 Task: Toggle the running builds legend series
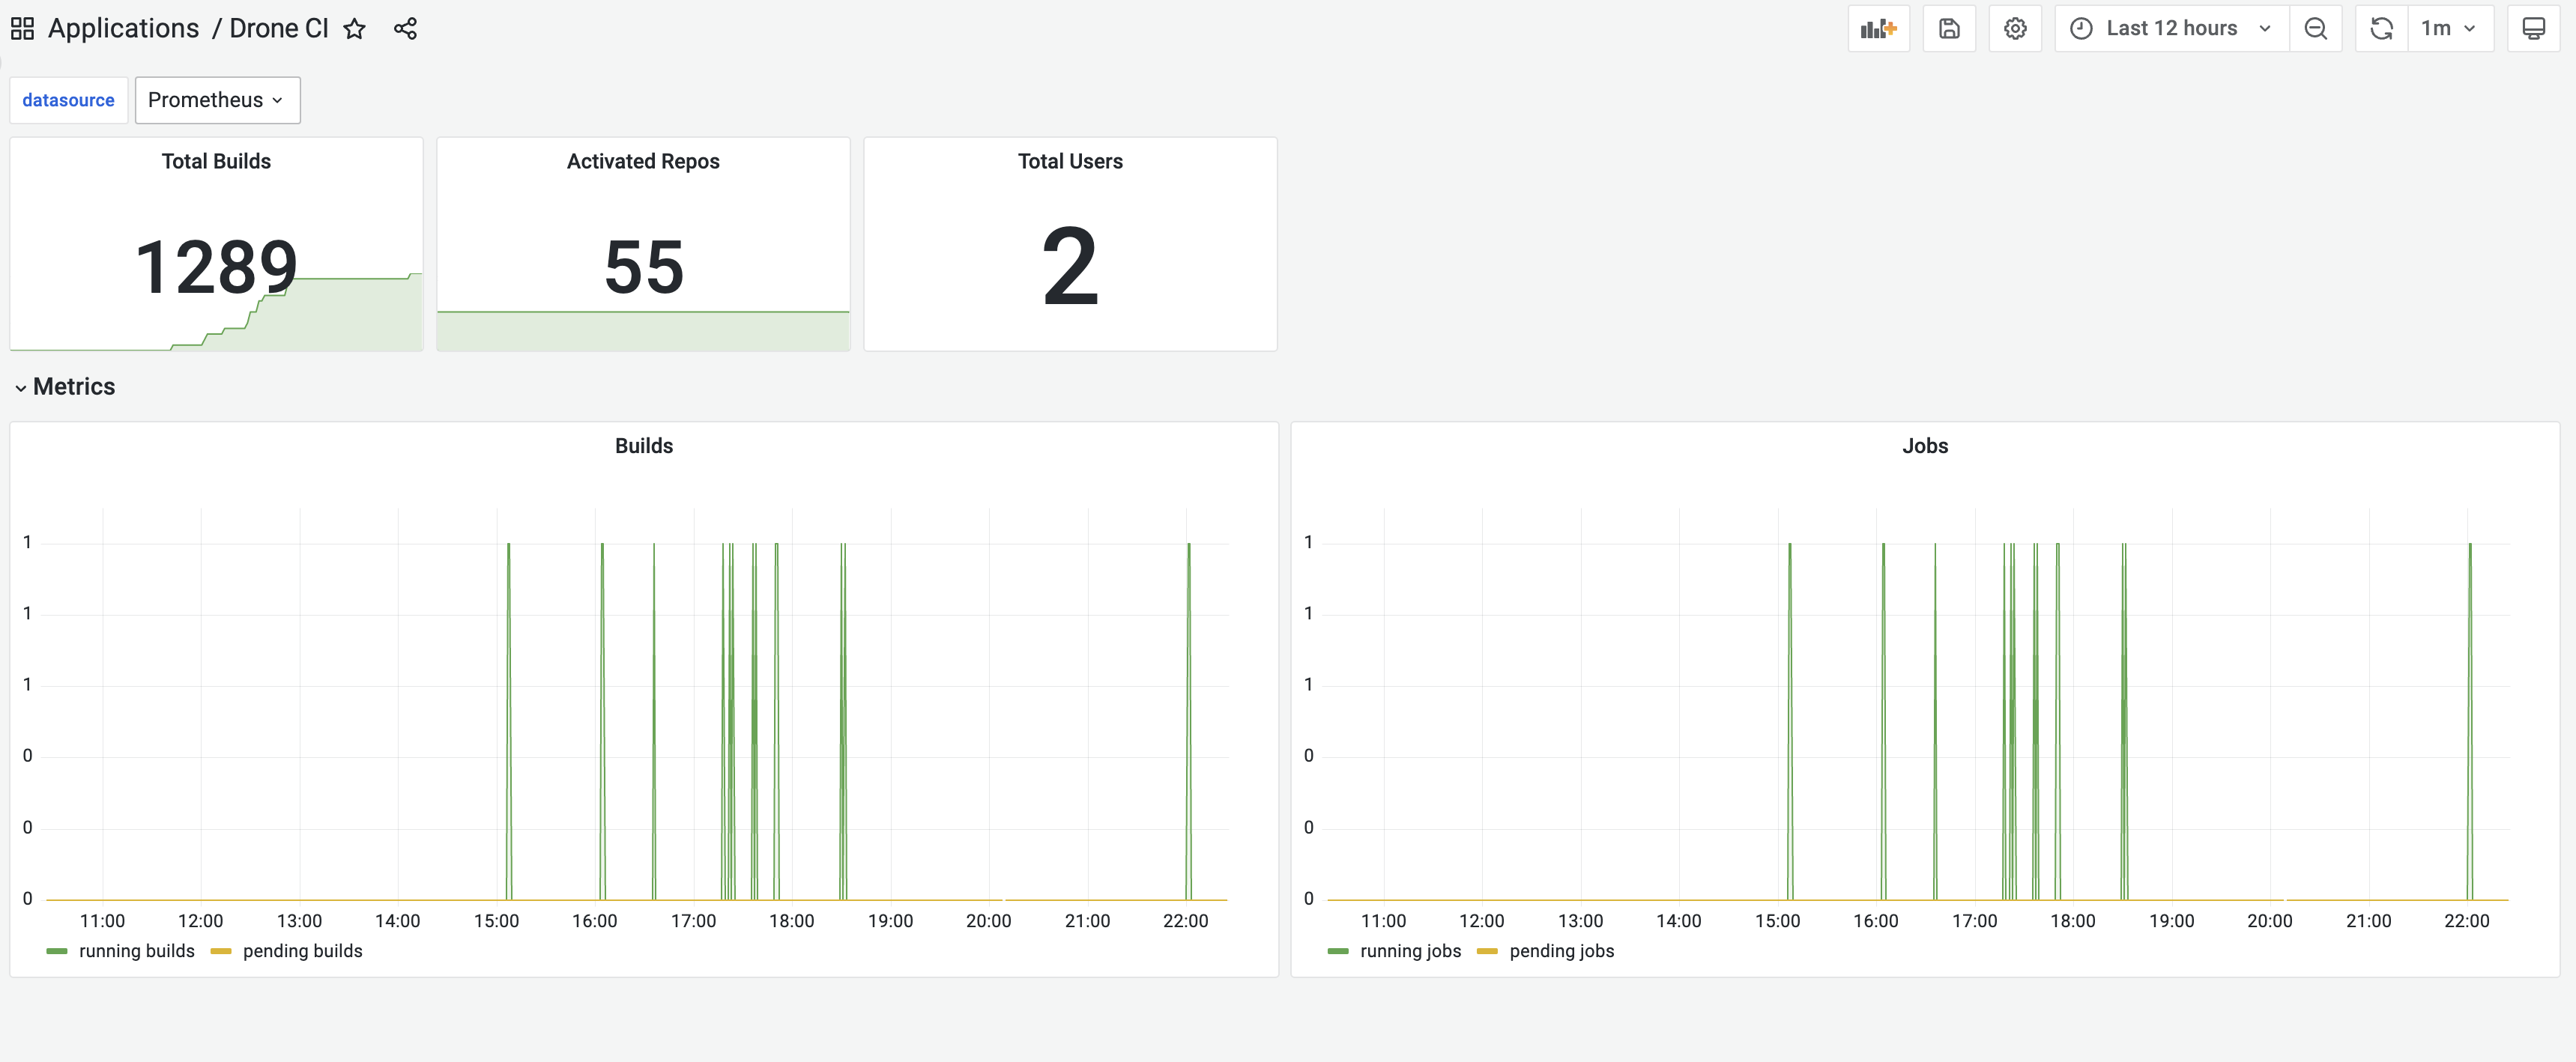(137, 951)
